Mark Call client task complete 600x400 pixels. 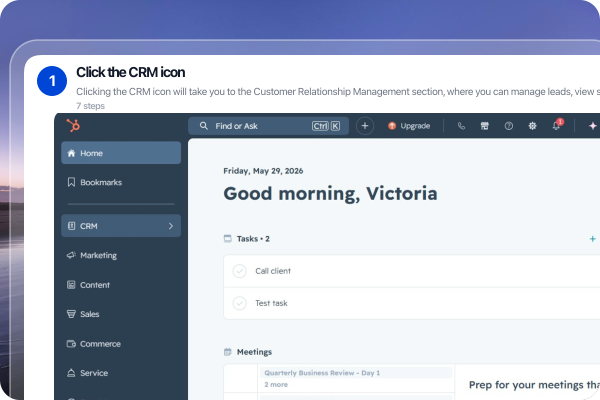(x=240, y=271)
